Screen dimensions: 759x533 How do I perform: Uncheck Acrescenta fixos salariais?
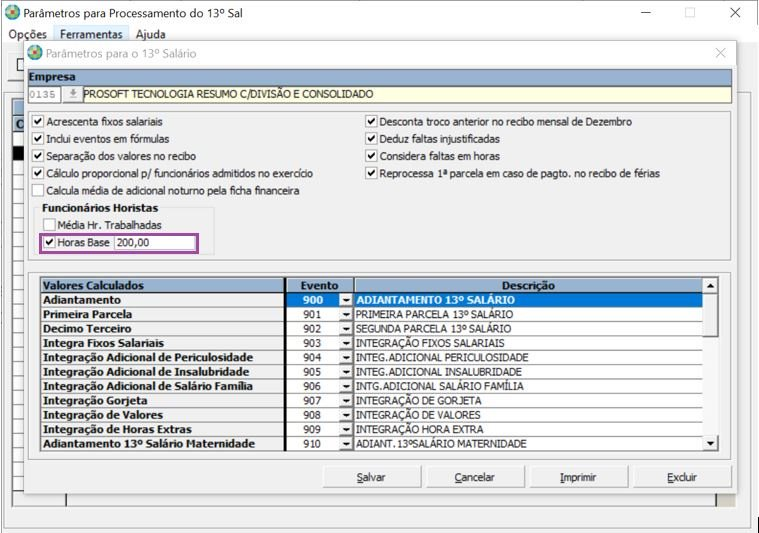[x=38, y=122]
